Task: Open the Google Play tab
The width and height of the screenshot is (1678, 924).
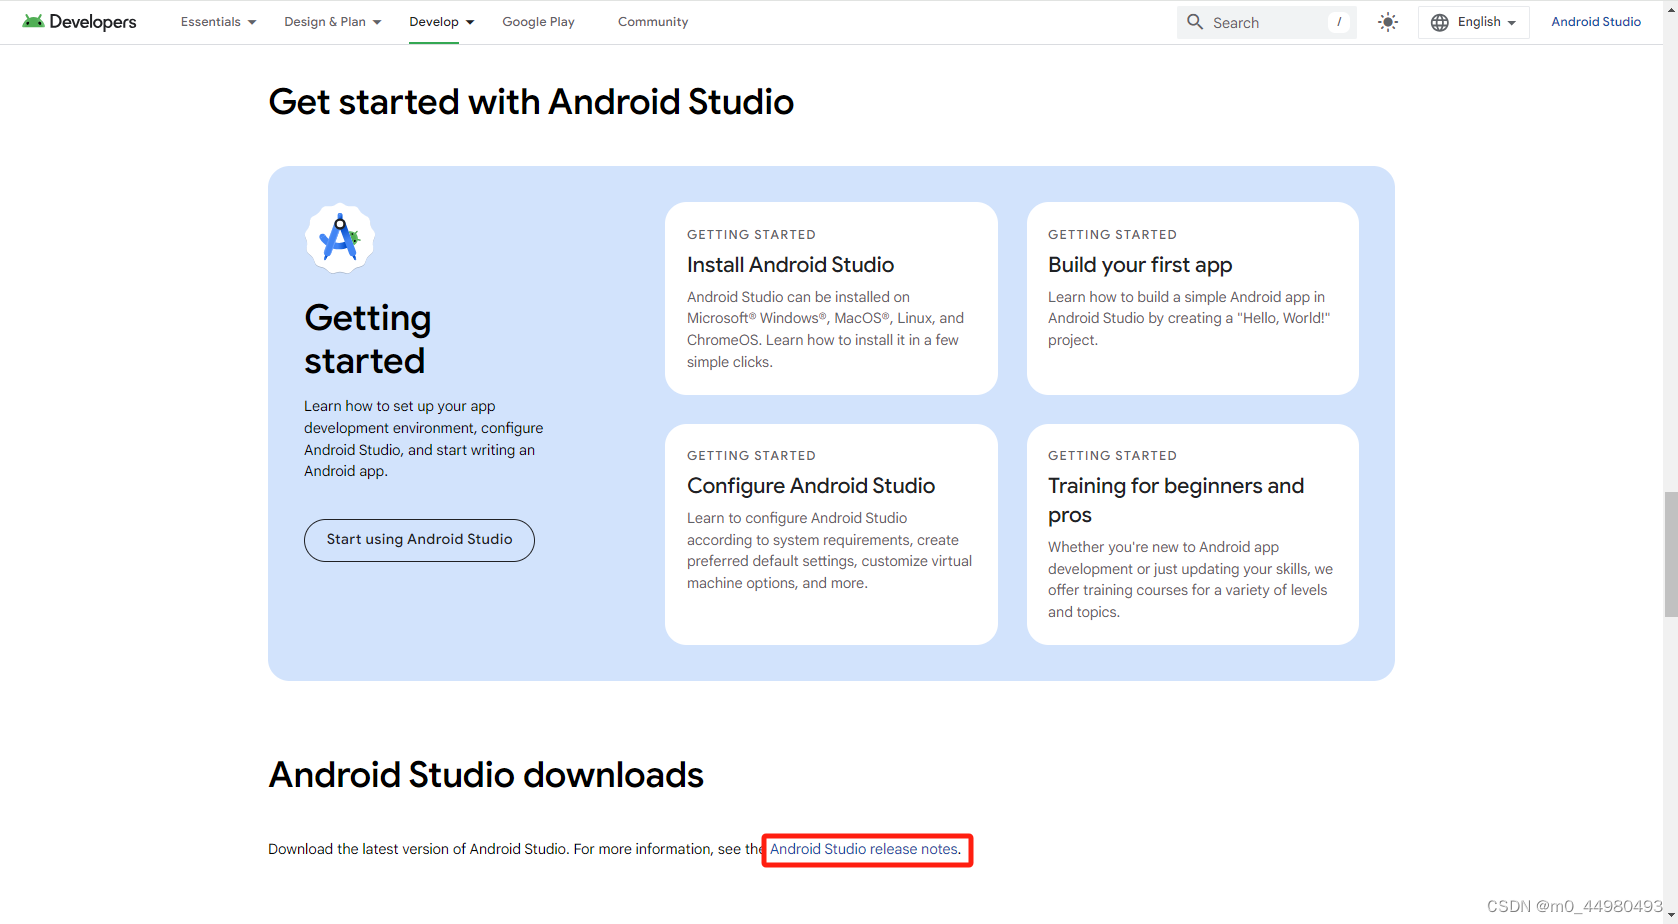Action: pyautogui.click(x=538, y=22)
